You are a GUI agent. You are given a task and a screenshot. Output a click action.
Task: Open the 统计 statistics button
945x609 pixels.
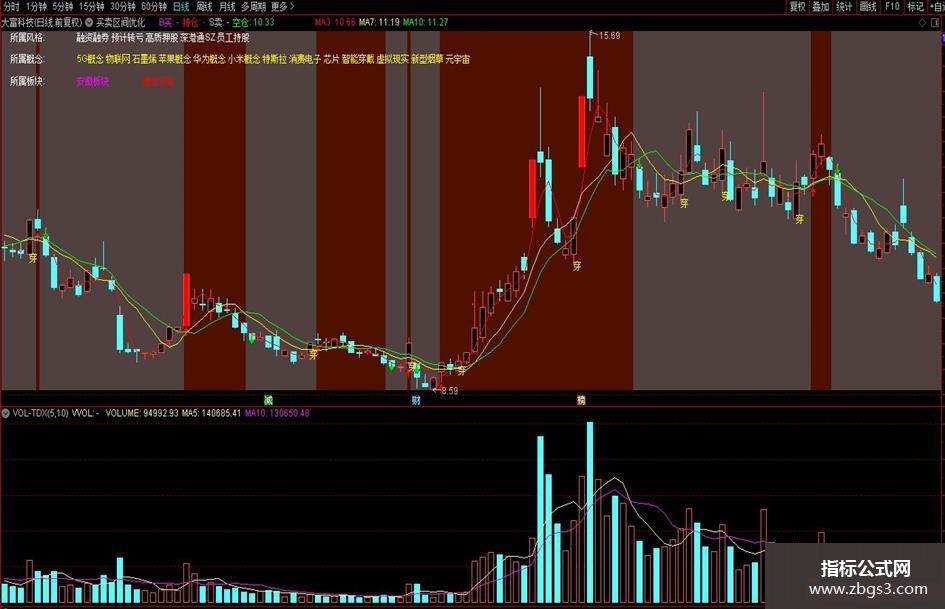(x=844, y=7)
